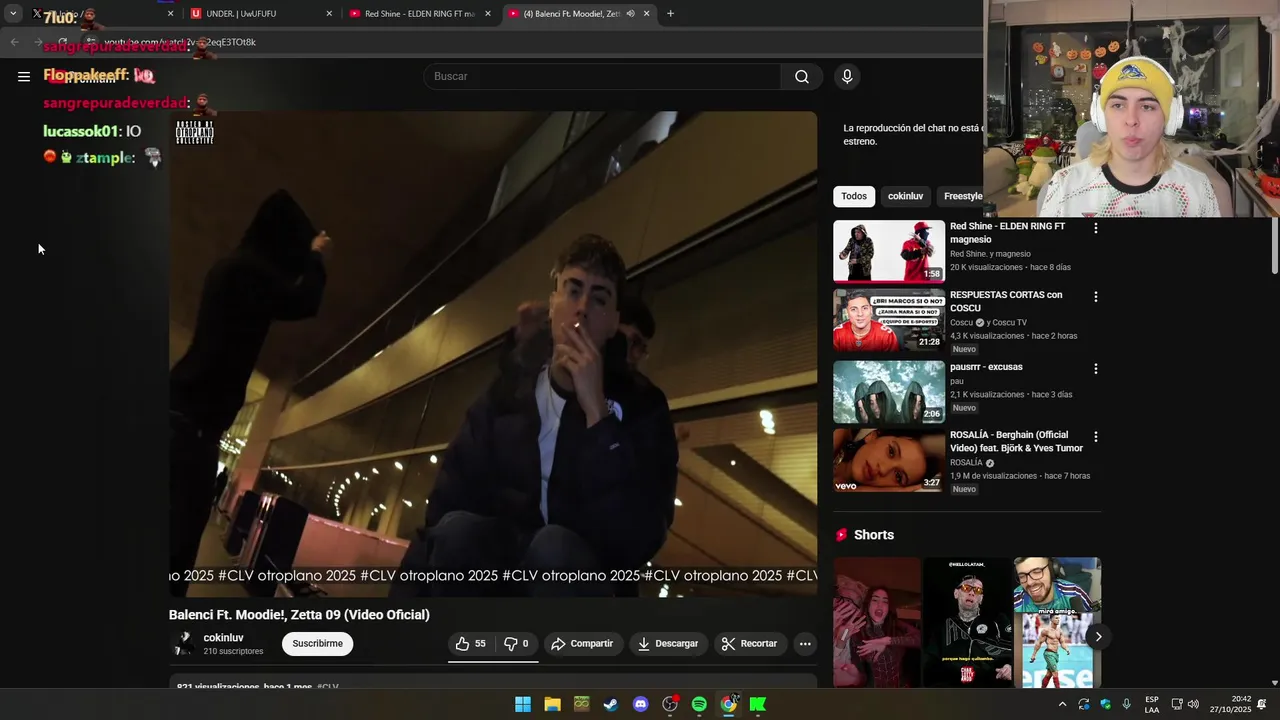Open more actions ellipsis below video
1280x720 pixels.
(x=805, y=644)
